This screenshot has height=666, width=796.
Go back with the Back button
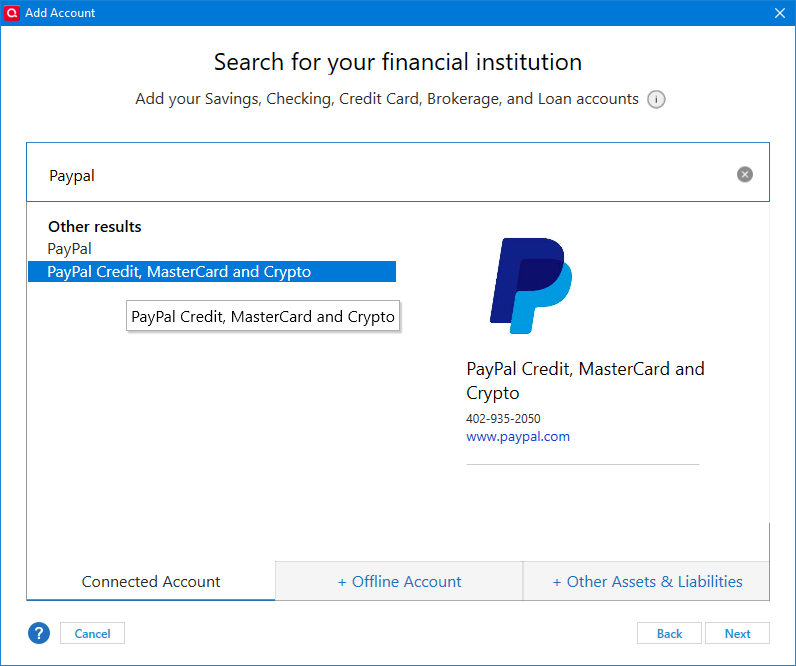pyautogui.click(x=669, y=634)
